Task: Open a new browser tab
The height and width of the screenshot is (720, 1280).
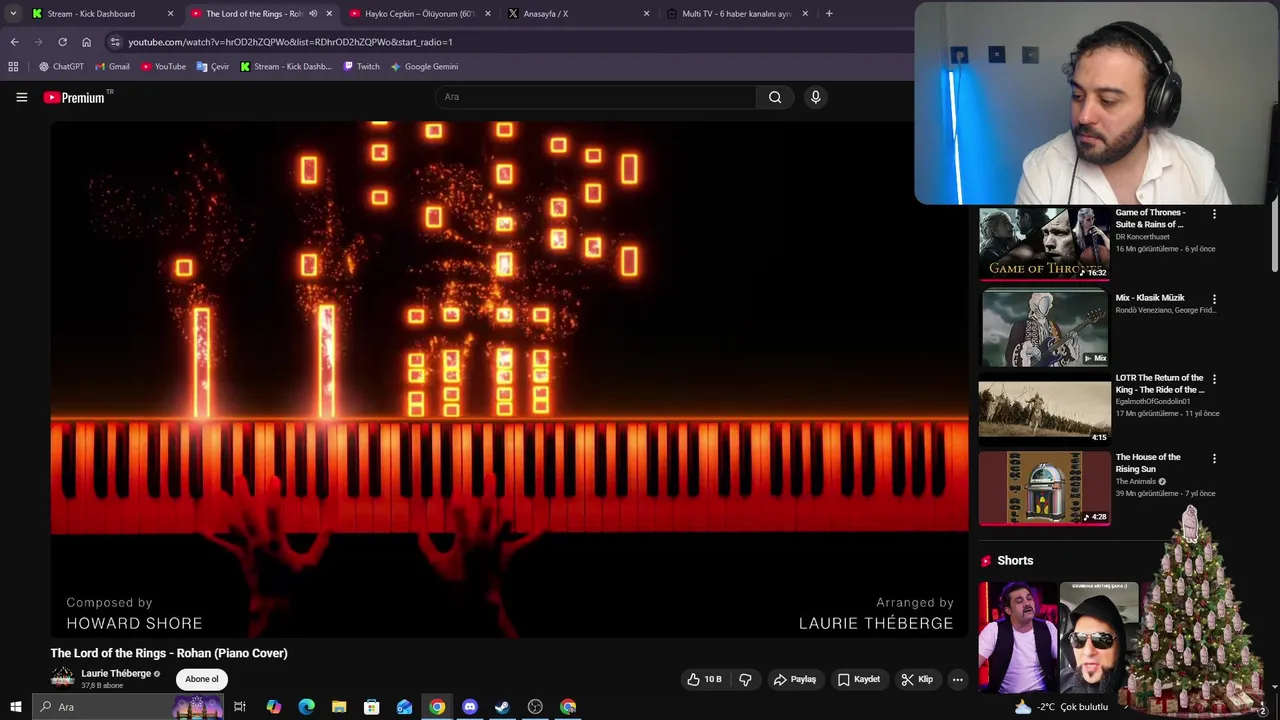Action: (x=829, y=14)
